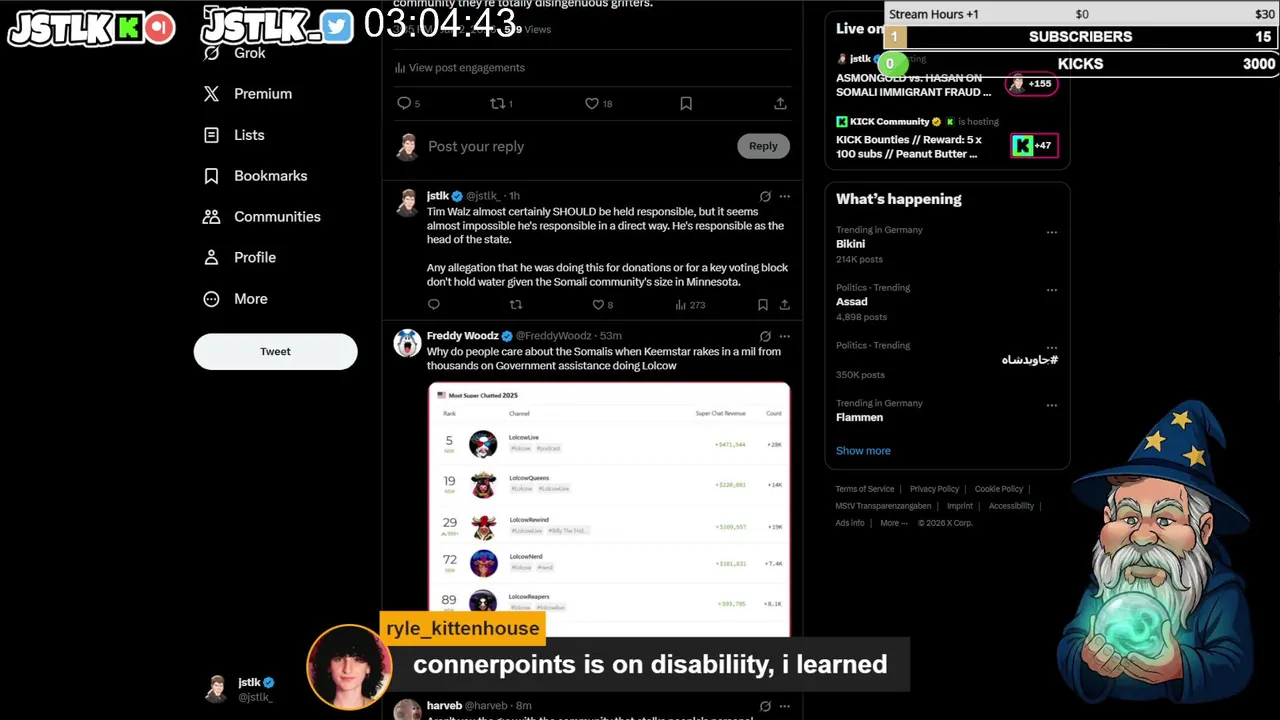Open Privacy Policy link

[x=934, y=489]
